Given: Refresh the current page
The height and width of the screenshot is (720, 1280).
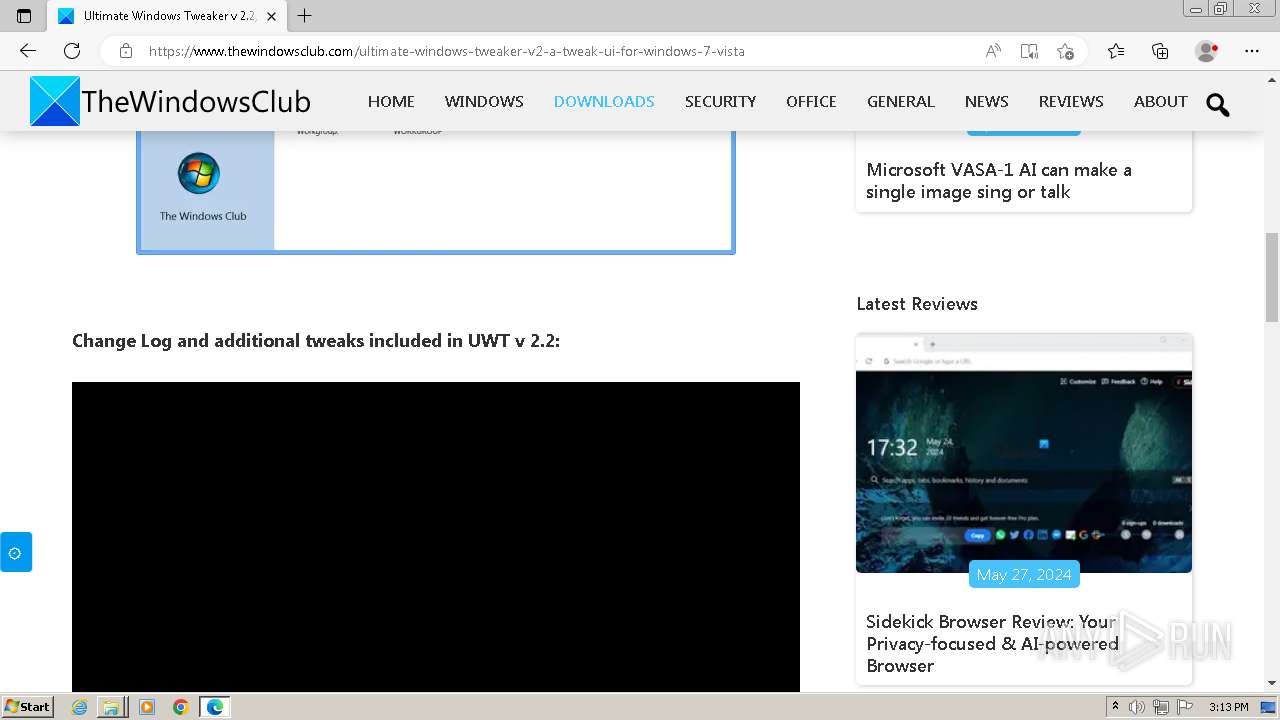Looking at the screenshot, I should 72,51.
